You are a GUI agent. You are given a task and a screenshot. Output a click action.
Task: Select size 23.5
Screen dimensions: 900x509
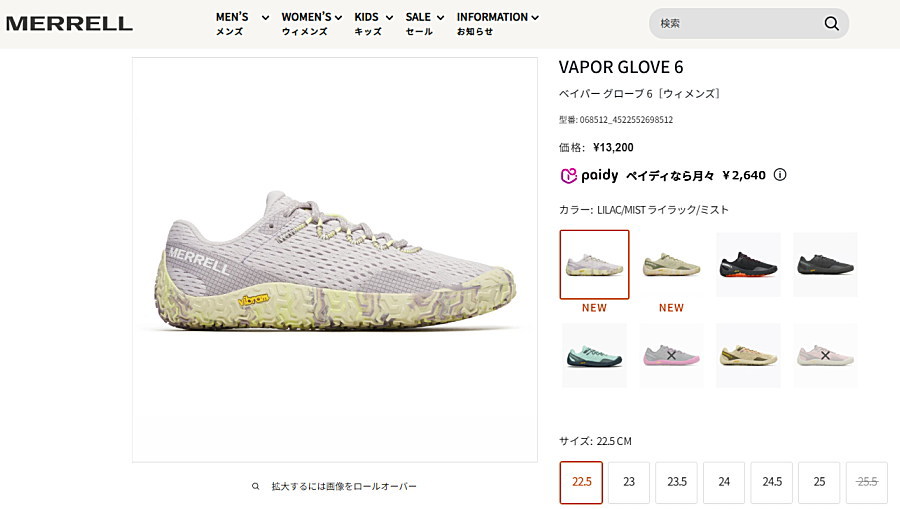pyautogui.click(x=677, y=482)
